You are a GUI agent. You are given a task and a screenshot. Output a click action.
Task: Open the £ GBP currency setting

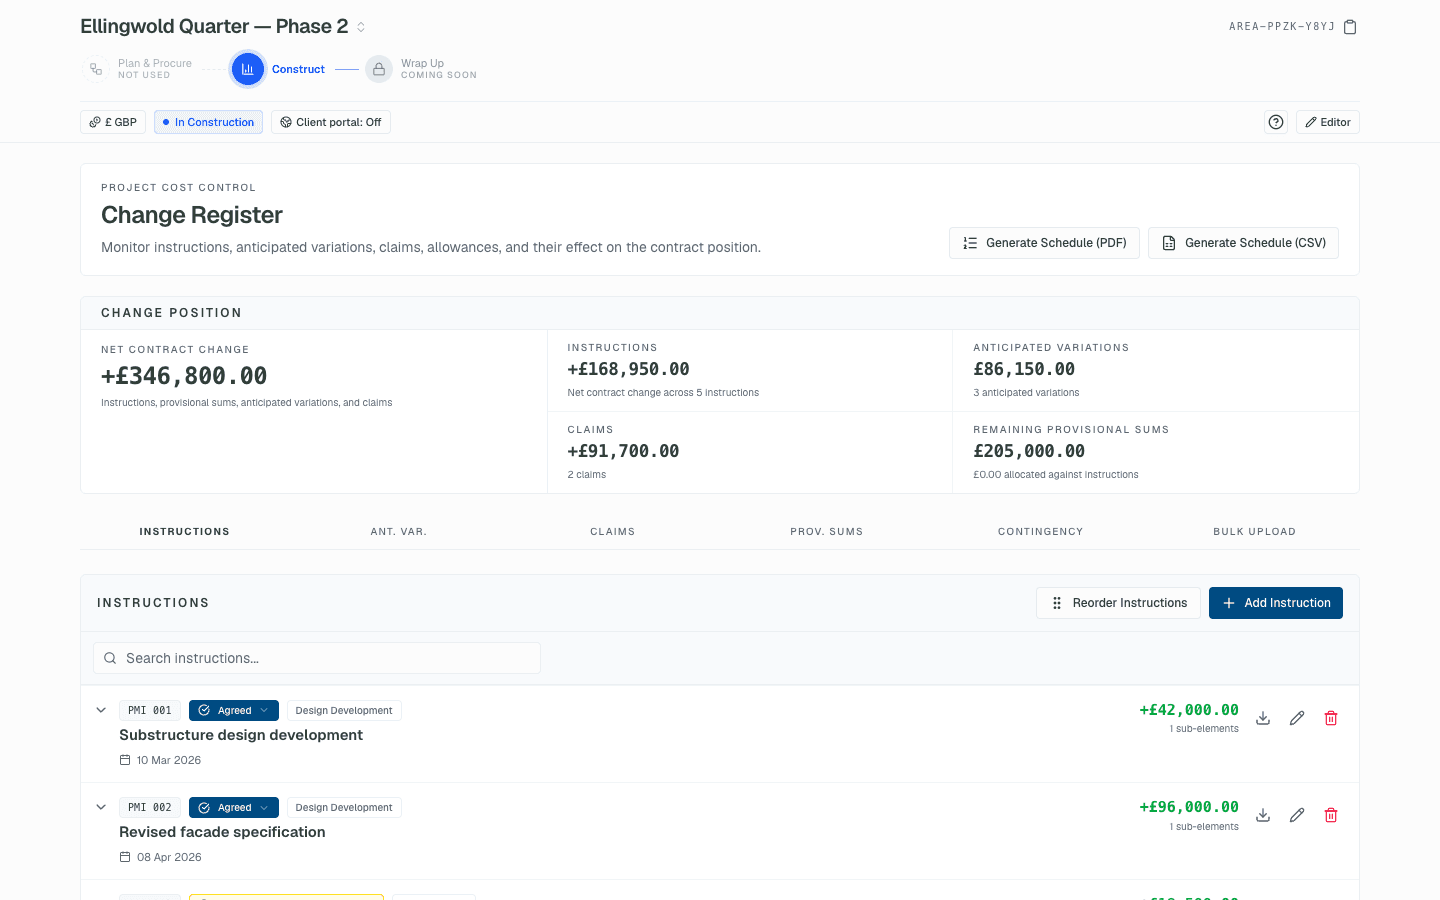click(113, 122)
